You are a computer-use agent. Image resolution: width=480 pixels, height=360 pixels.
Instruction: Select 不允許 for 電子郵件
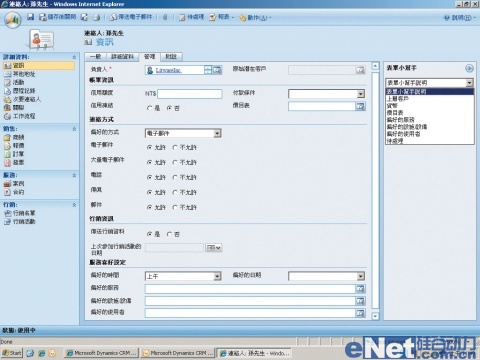coord(184,147)
